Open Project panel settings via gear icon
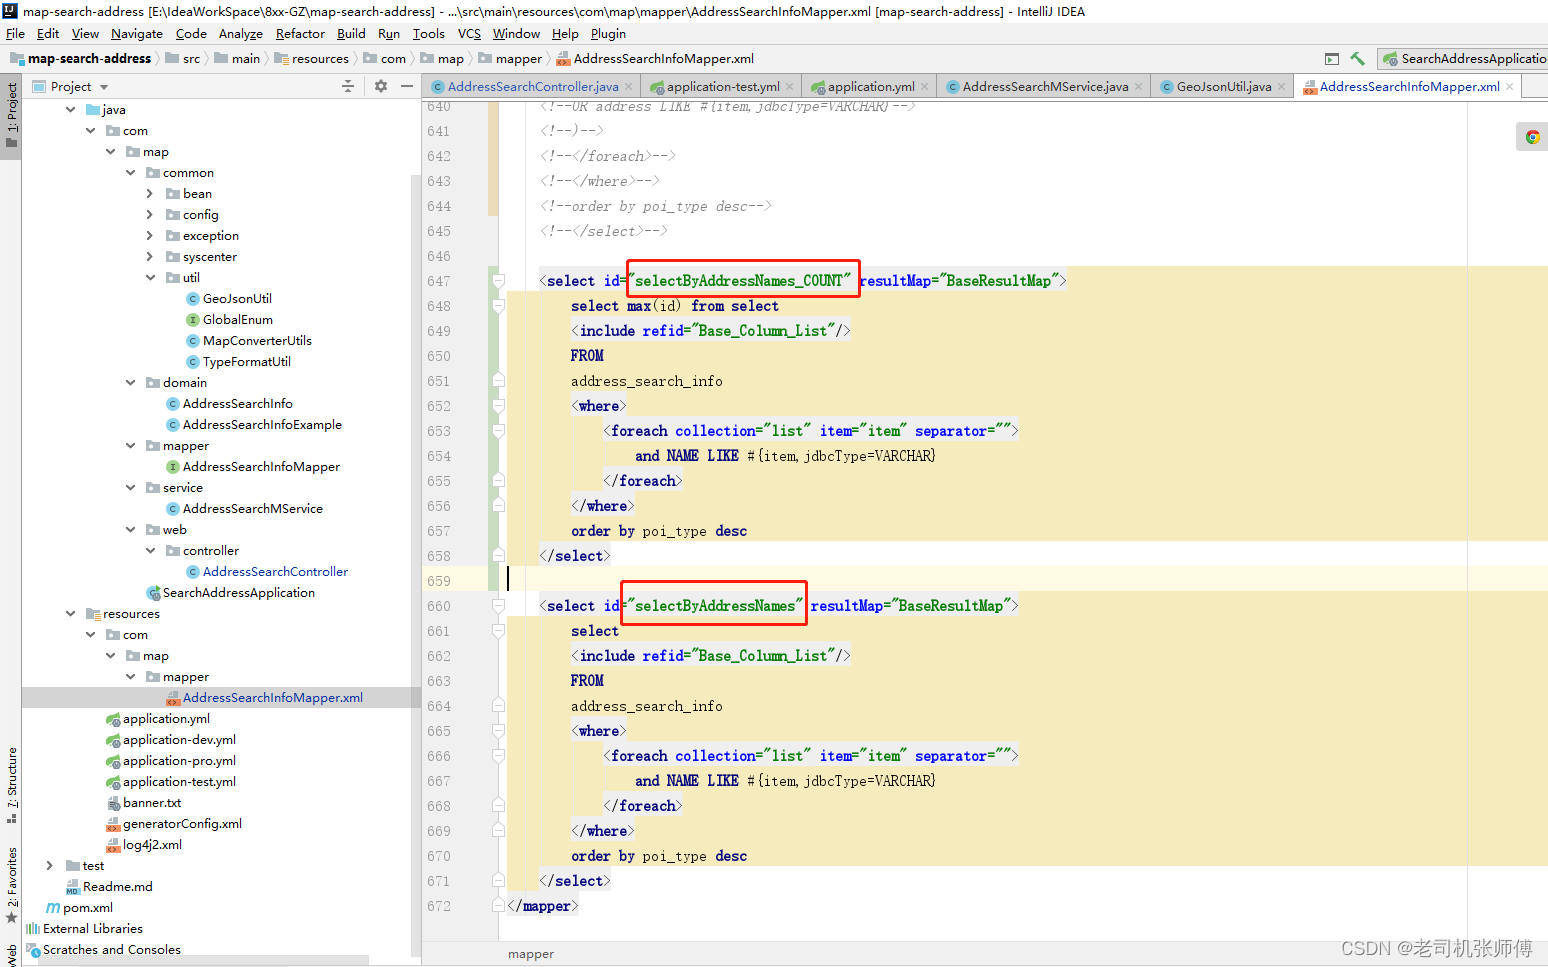This screenshot has width=1548, height=967. (x=380, y=86)
